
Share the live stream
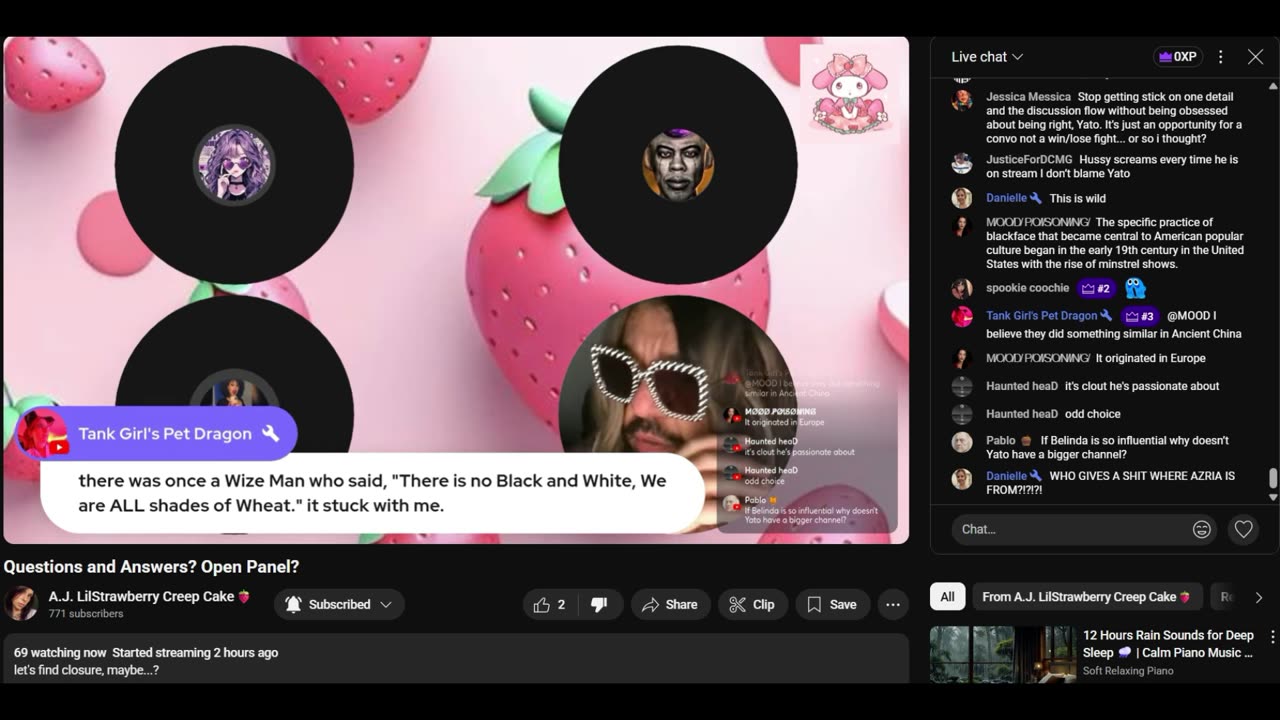(x=670, y=604)
